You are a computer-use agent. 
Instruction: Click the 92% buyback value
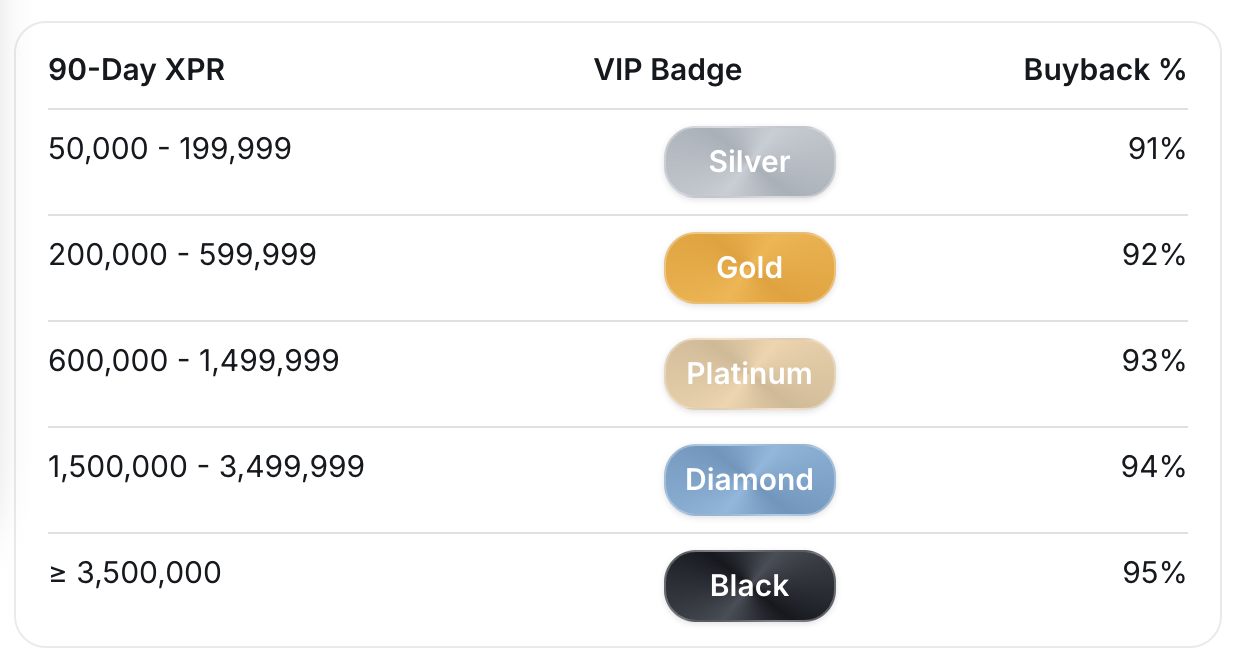point(1157,255)
